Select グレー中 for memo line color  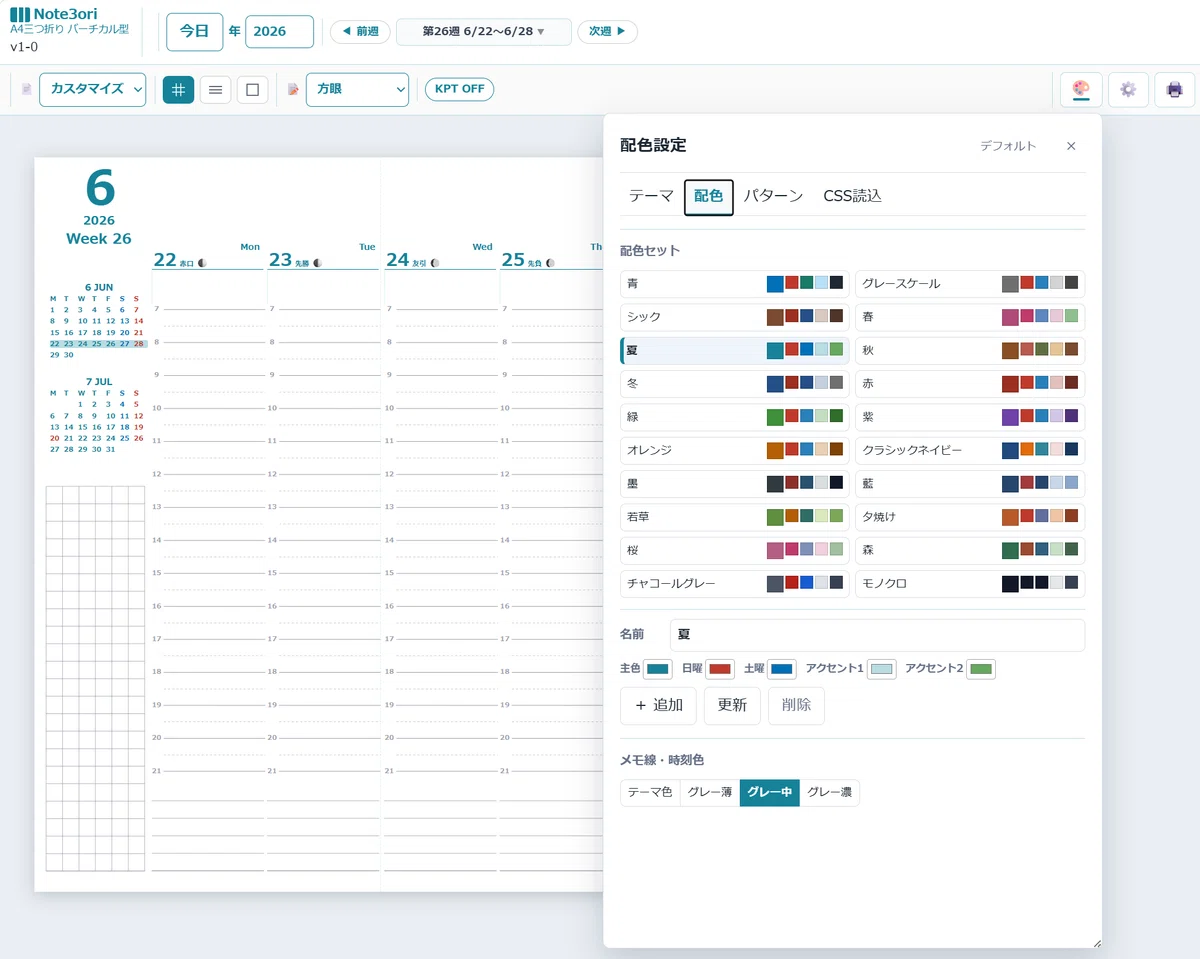770,793
